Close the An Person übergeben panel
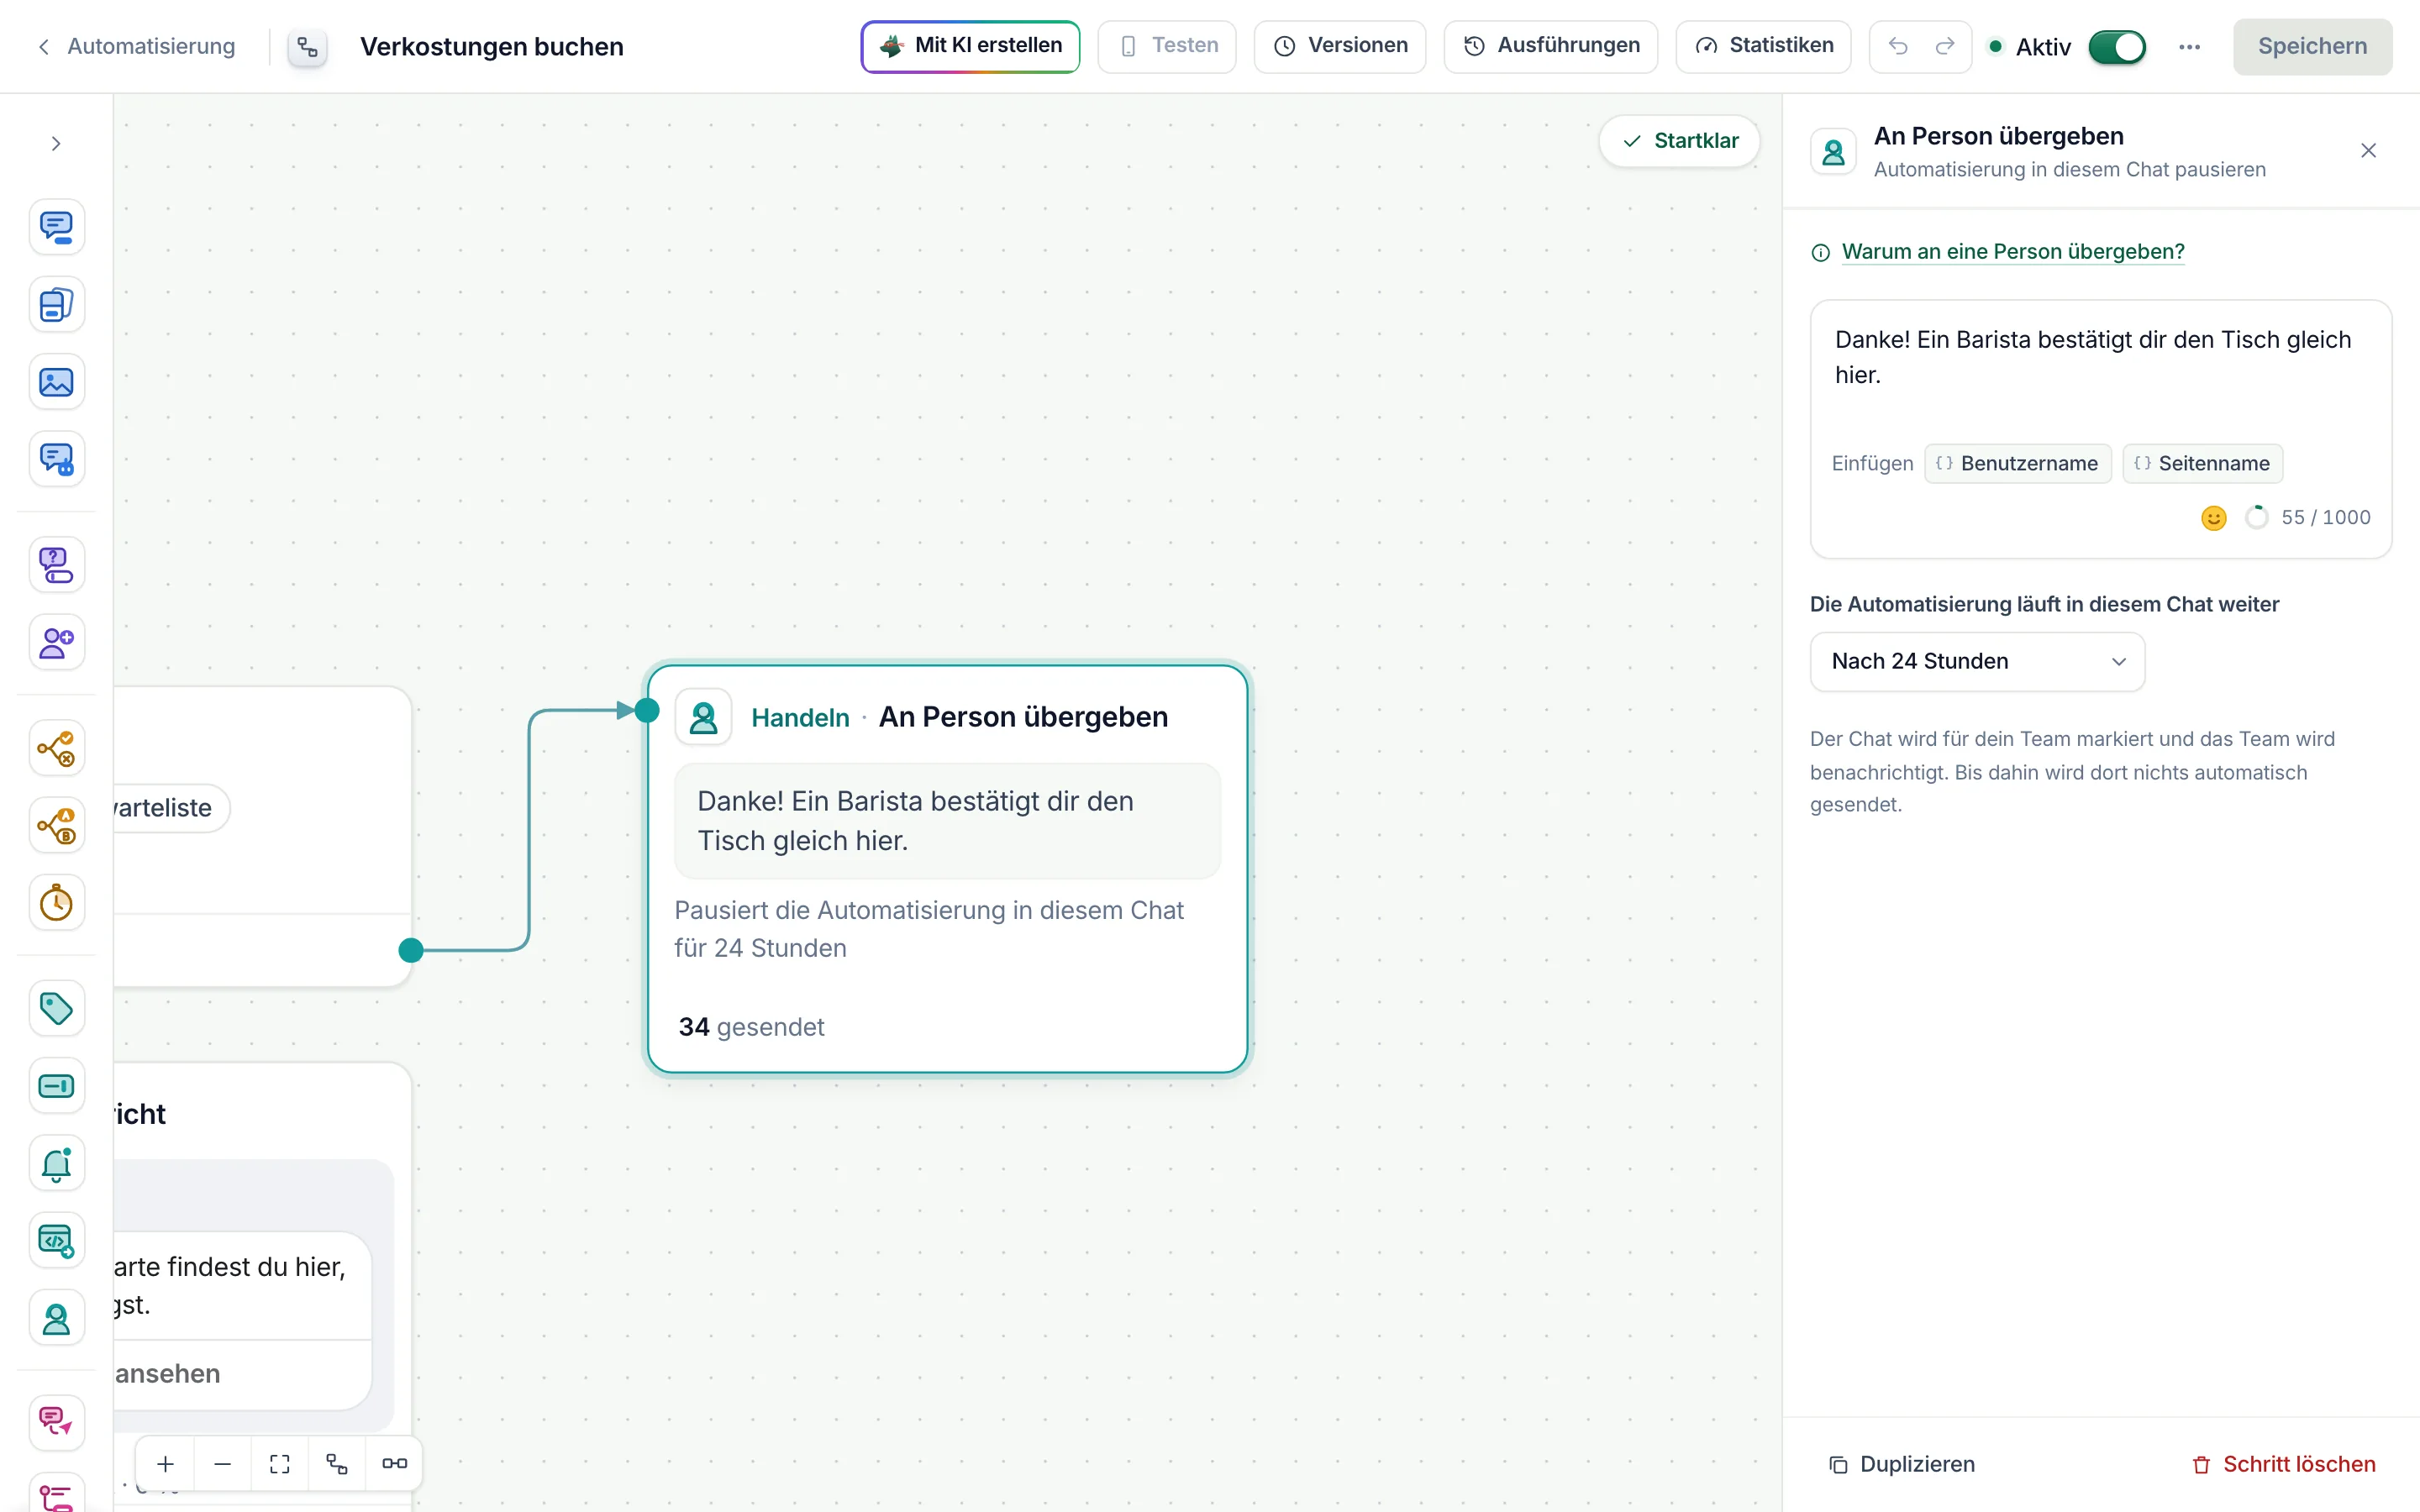This screenshot has height=1512, width=2420. tap(2368, 151)
